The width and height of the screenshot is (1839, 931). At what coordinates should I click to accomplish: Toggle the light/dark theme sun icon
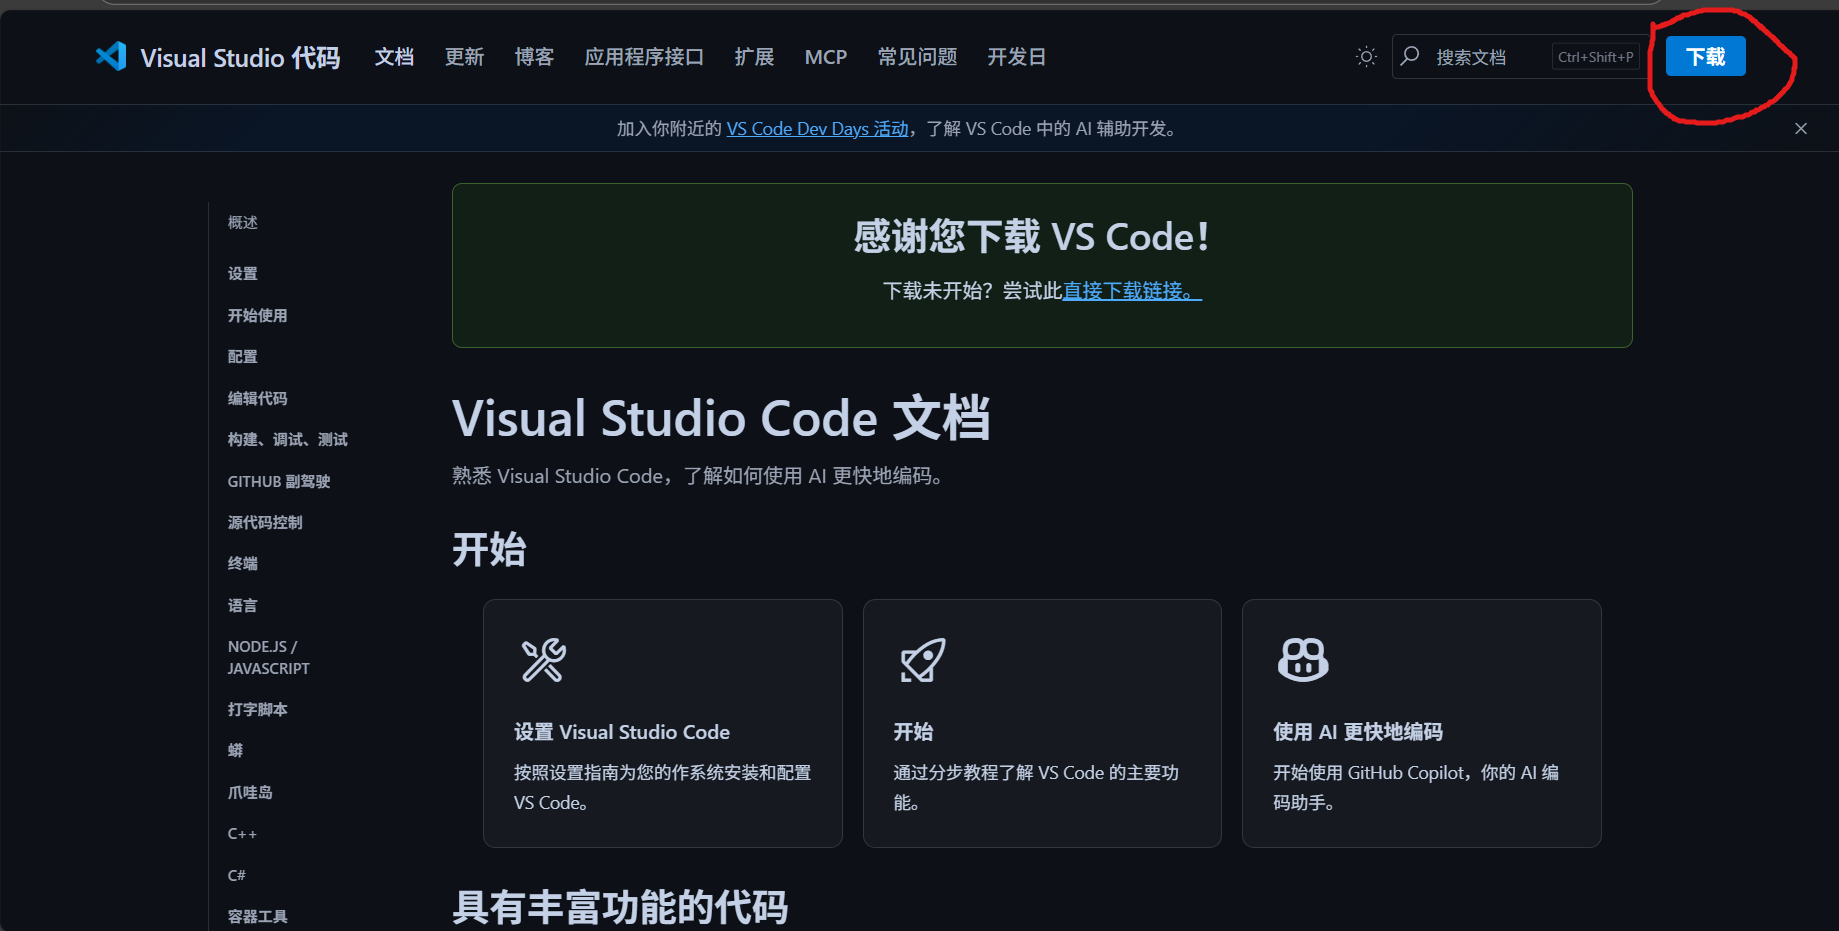(1366, 57)
